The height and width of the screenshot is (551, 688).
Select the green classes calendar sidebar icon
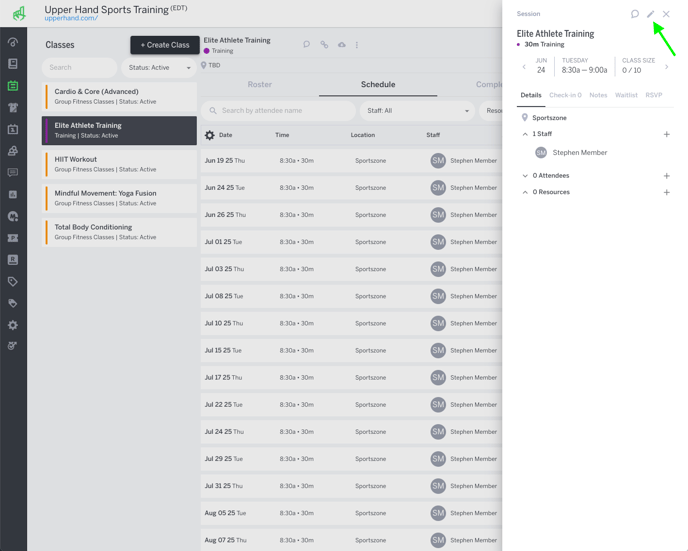pos(13,86)
